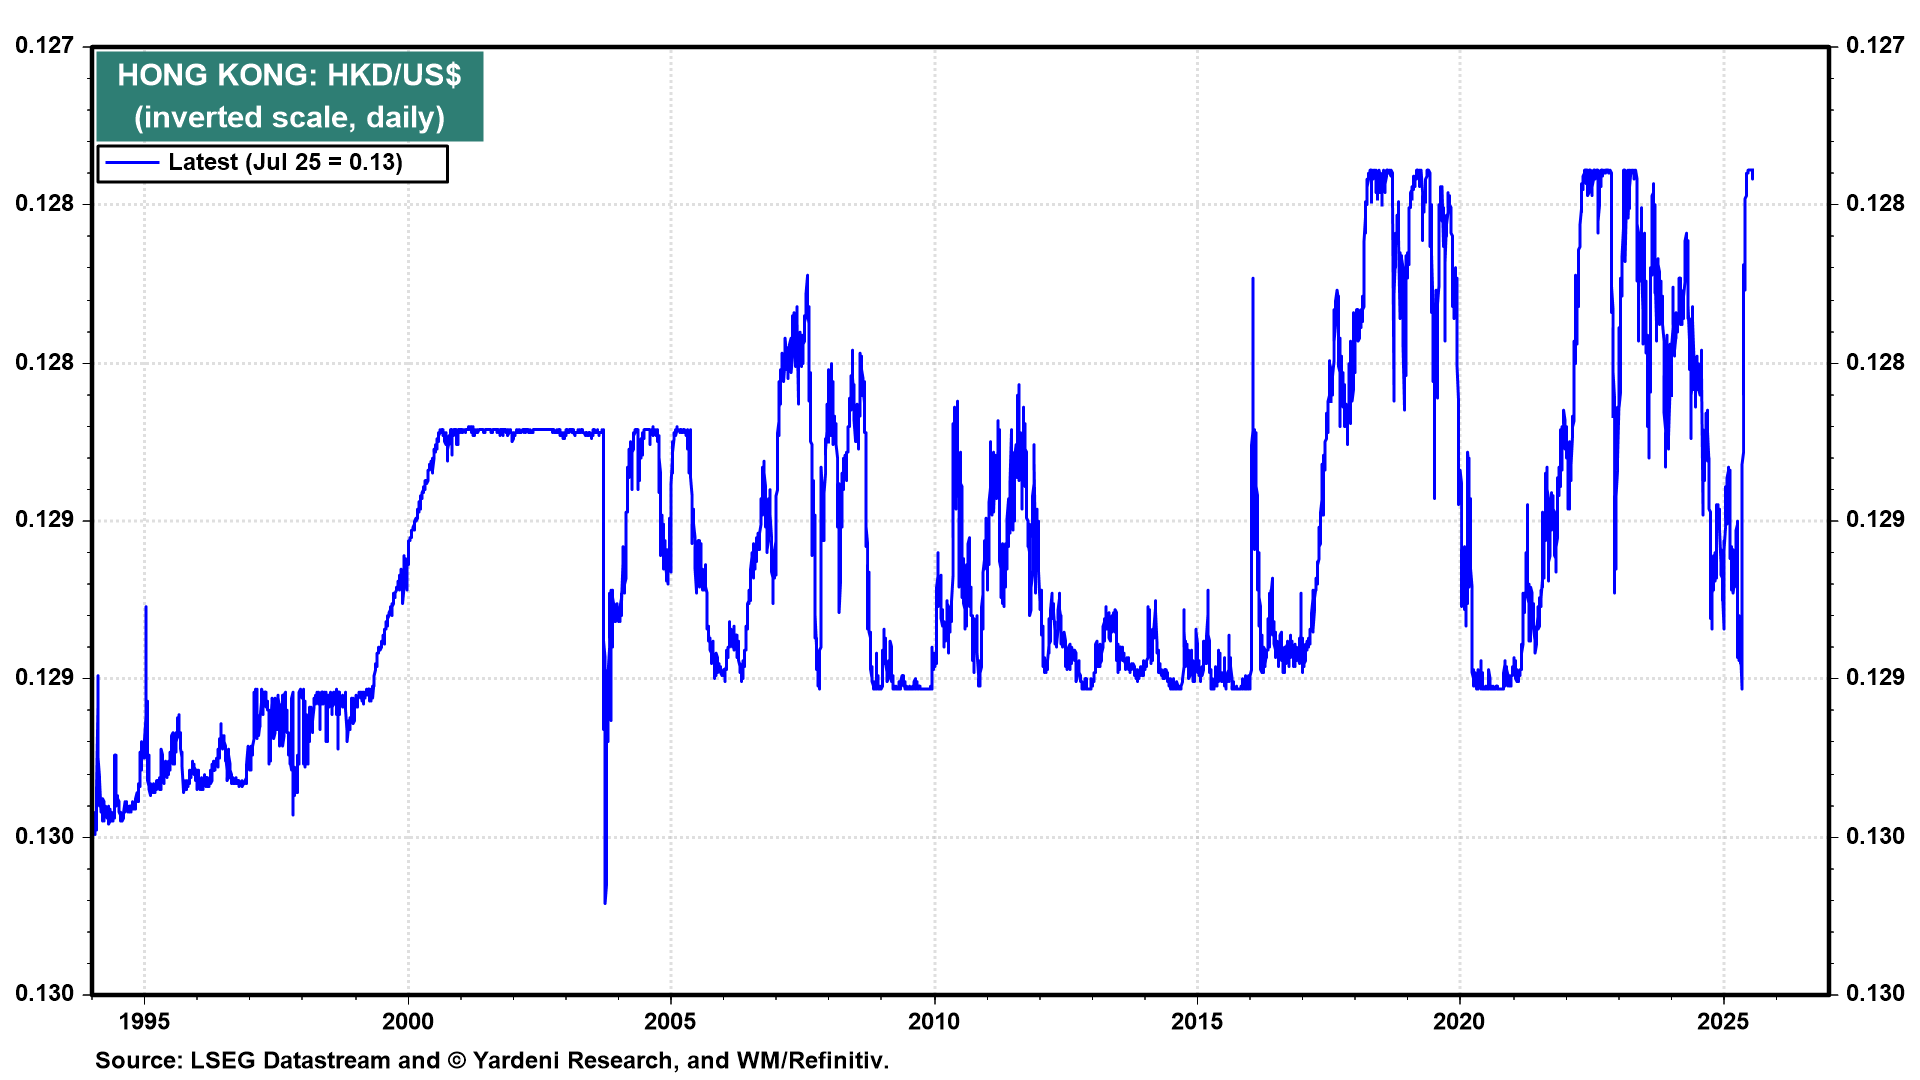The width and height of the screenshot is (1920, 1080).
Task: Click the Latest (Jul 25 = 0.13) legend text
Action: [x=285, y=163]
